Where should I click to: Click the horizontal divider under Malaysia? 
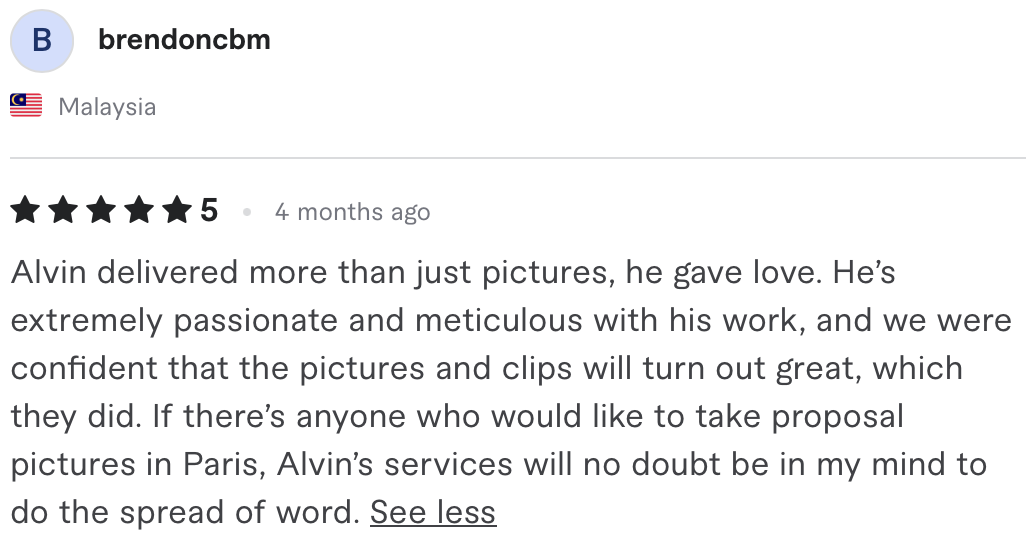(x=517, y=158)
